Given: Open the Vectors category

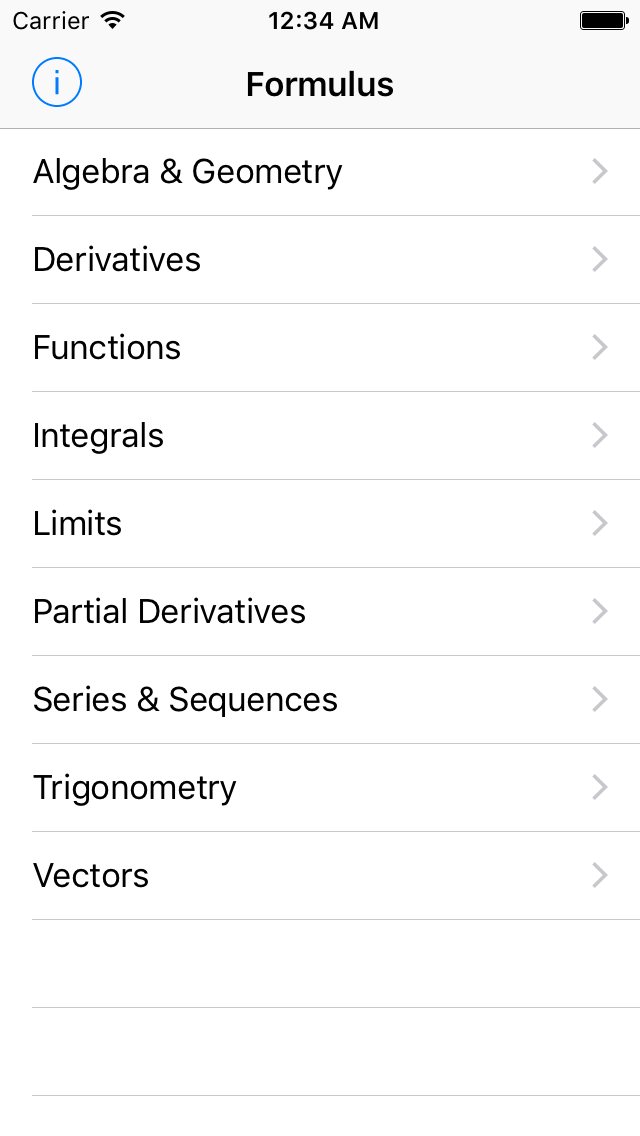Looking at the screenshot, I should [x=91, y=876].
